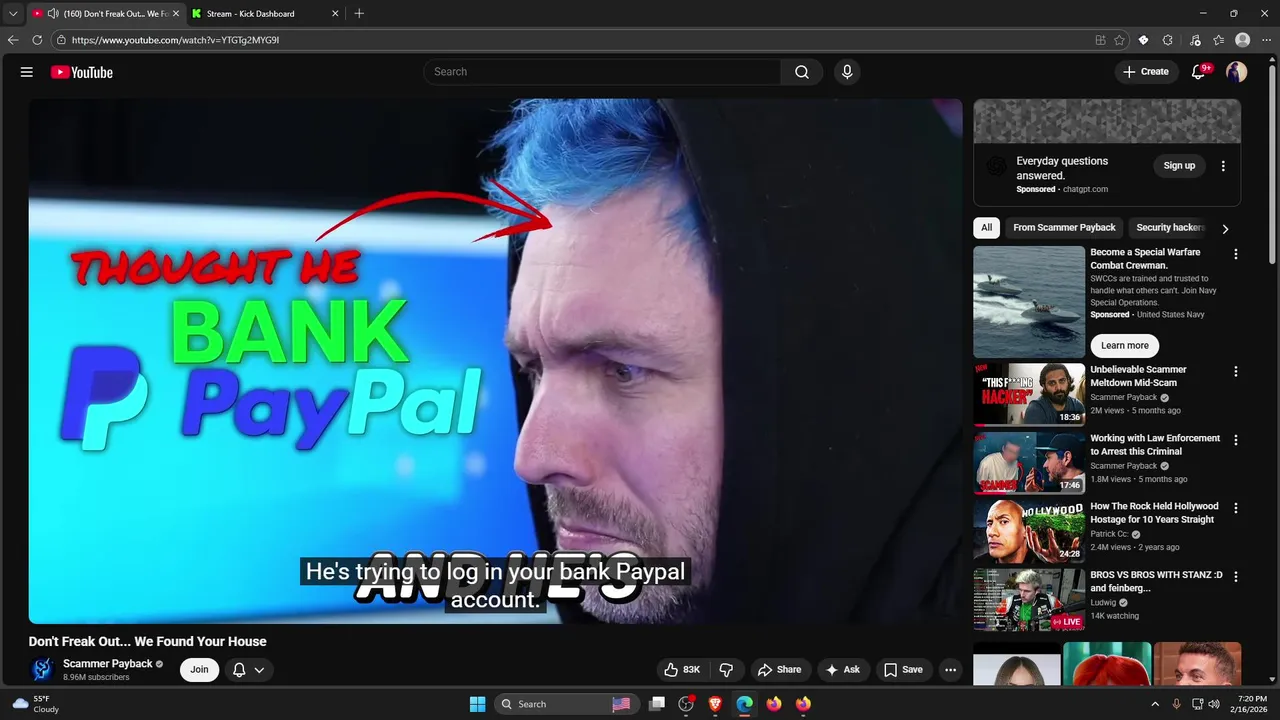Open the weather widget 55°F Cloudy
Image resolution: width=1280 pixels, height=720 pixels.
coord(35,704)
